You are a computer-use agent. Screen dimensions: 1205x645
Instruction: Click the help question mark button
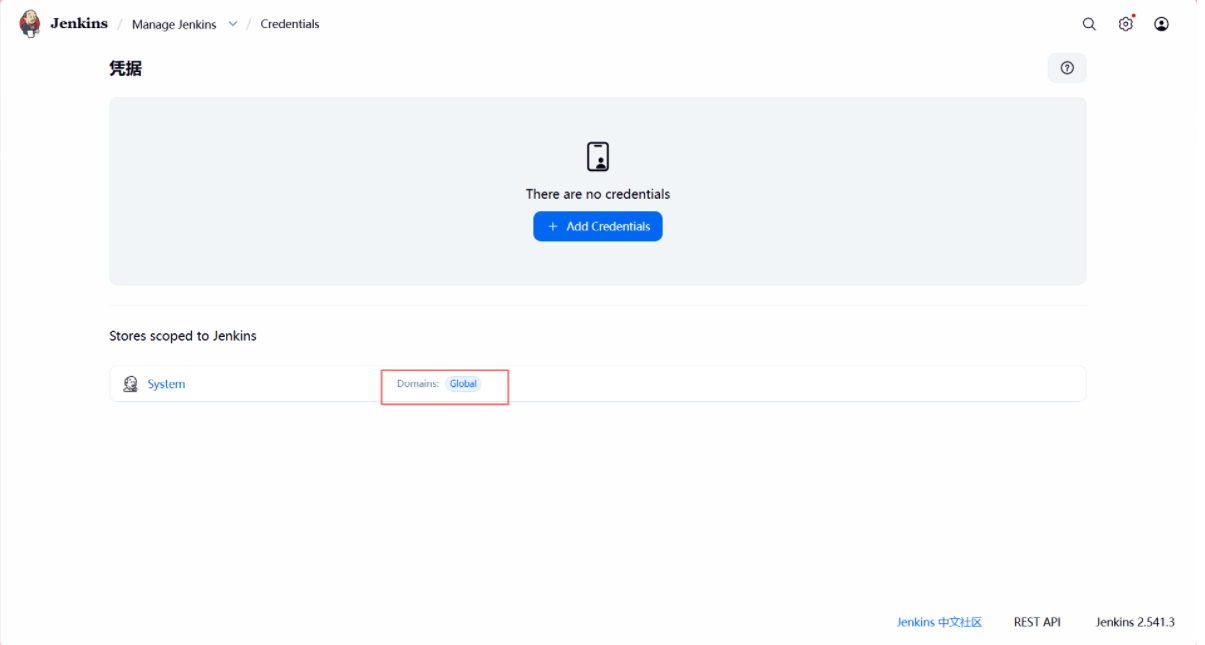[1067, 68]
